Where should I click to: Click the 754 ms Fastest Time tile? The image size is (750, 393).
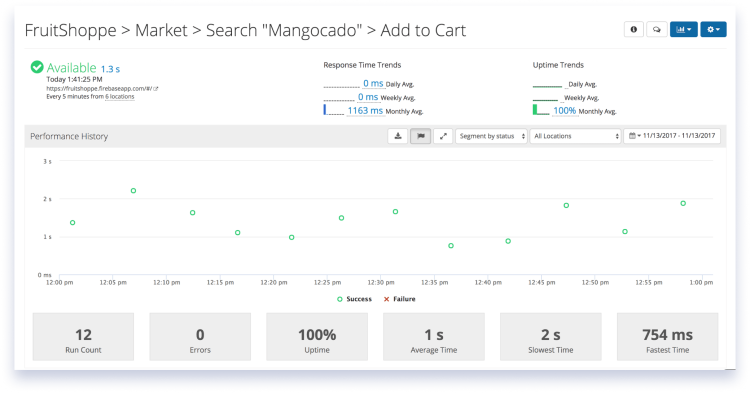[x=667, y=337]
